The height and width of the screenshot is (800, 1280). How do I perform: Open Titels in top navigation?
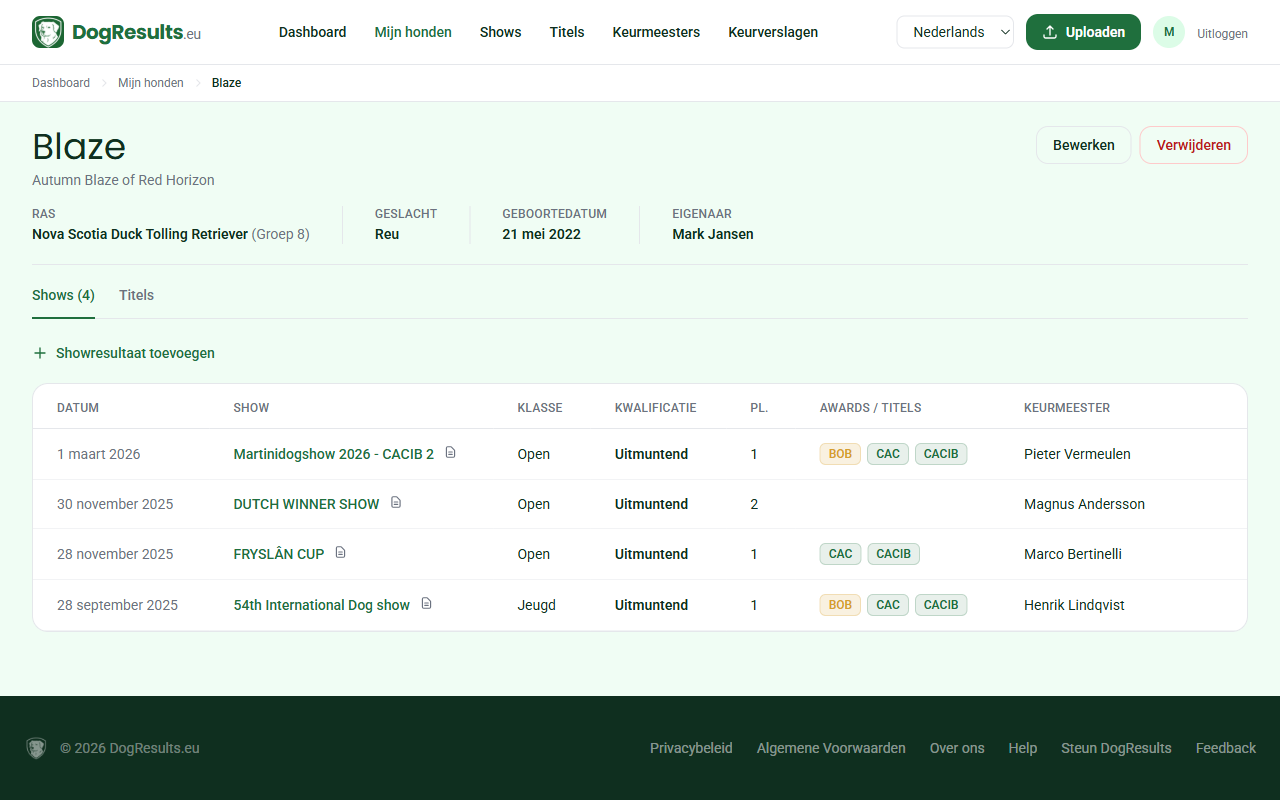pos(567,32)
